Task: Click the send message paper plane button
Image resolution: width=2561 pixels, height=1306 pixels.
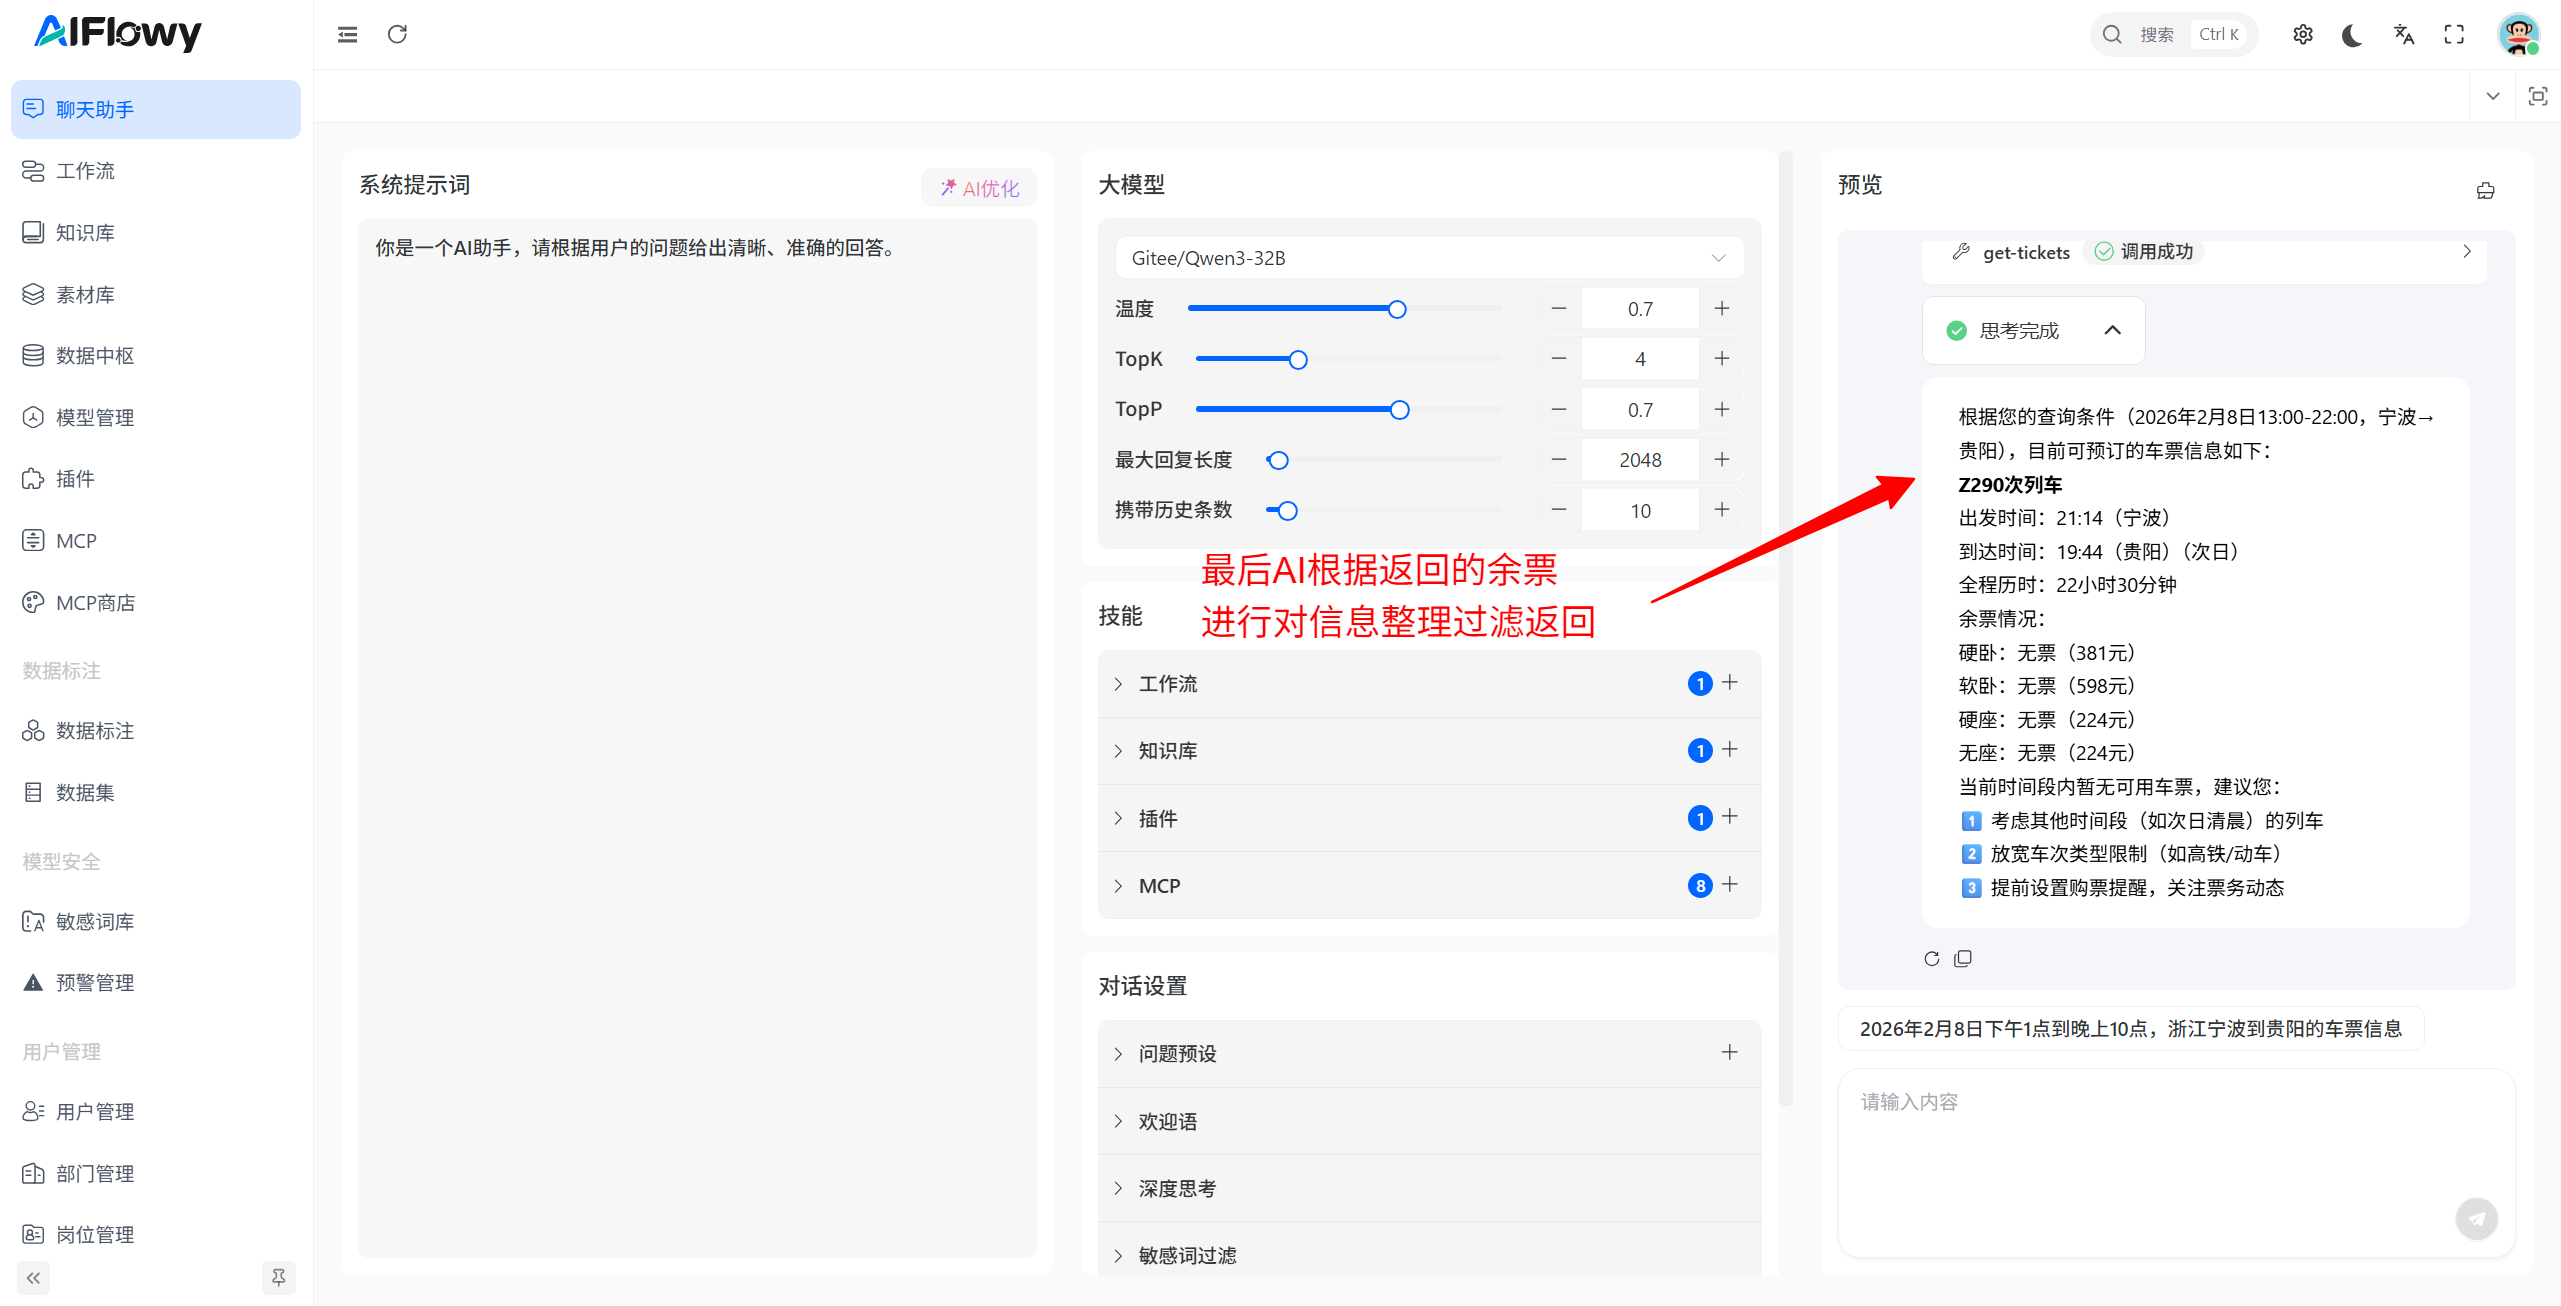Action: pos(2476,1218)
